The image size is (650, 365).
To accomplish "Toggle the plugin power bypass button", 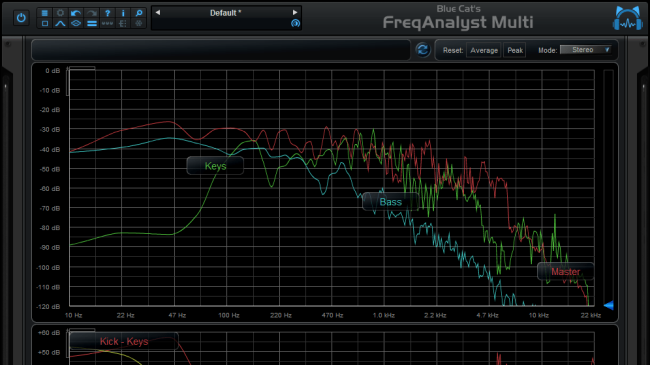I will 21,18.
